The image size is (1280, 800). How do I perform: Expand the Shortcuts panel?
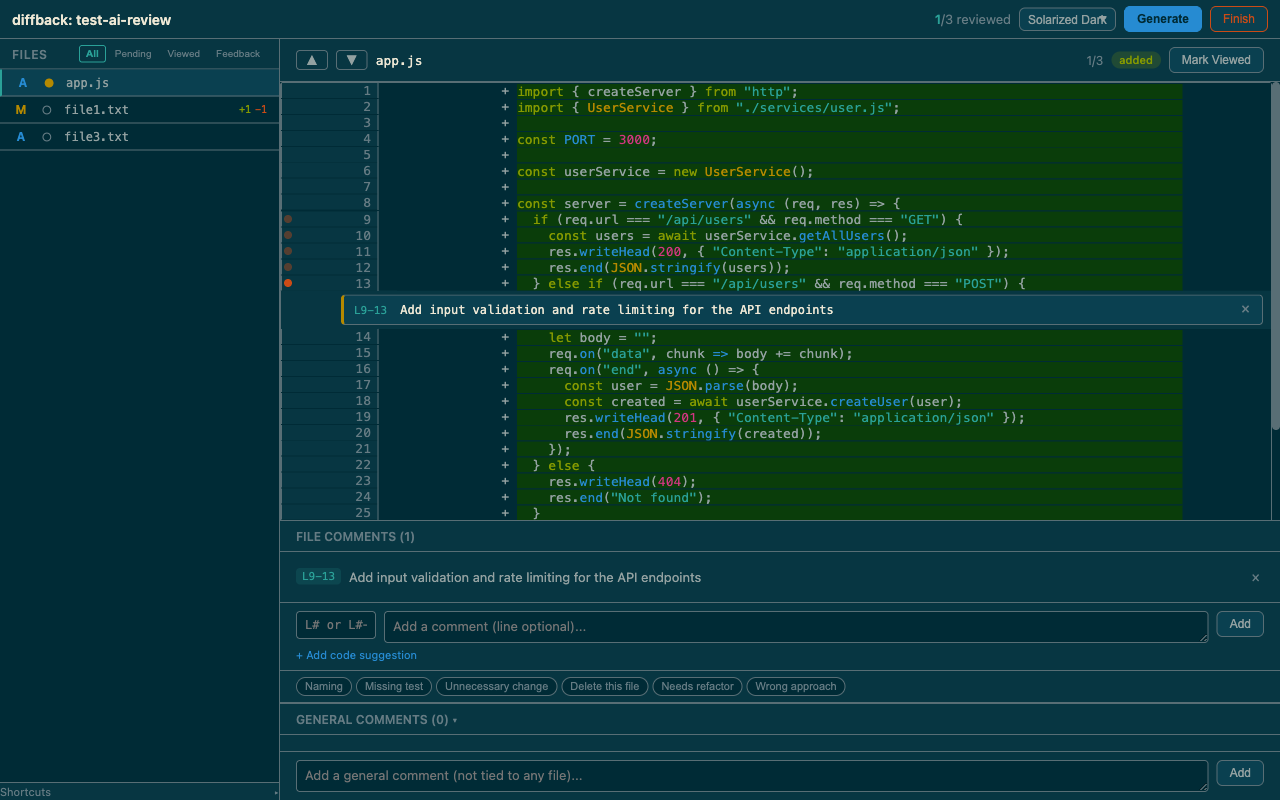pyautogui.click(x=25, y=792)
